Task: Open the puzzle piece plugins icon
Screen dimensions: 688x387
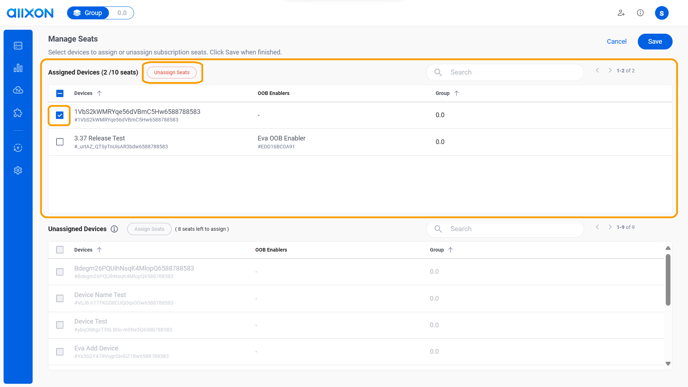Action: (18, 113)
